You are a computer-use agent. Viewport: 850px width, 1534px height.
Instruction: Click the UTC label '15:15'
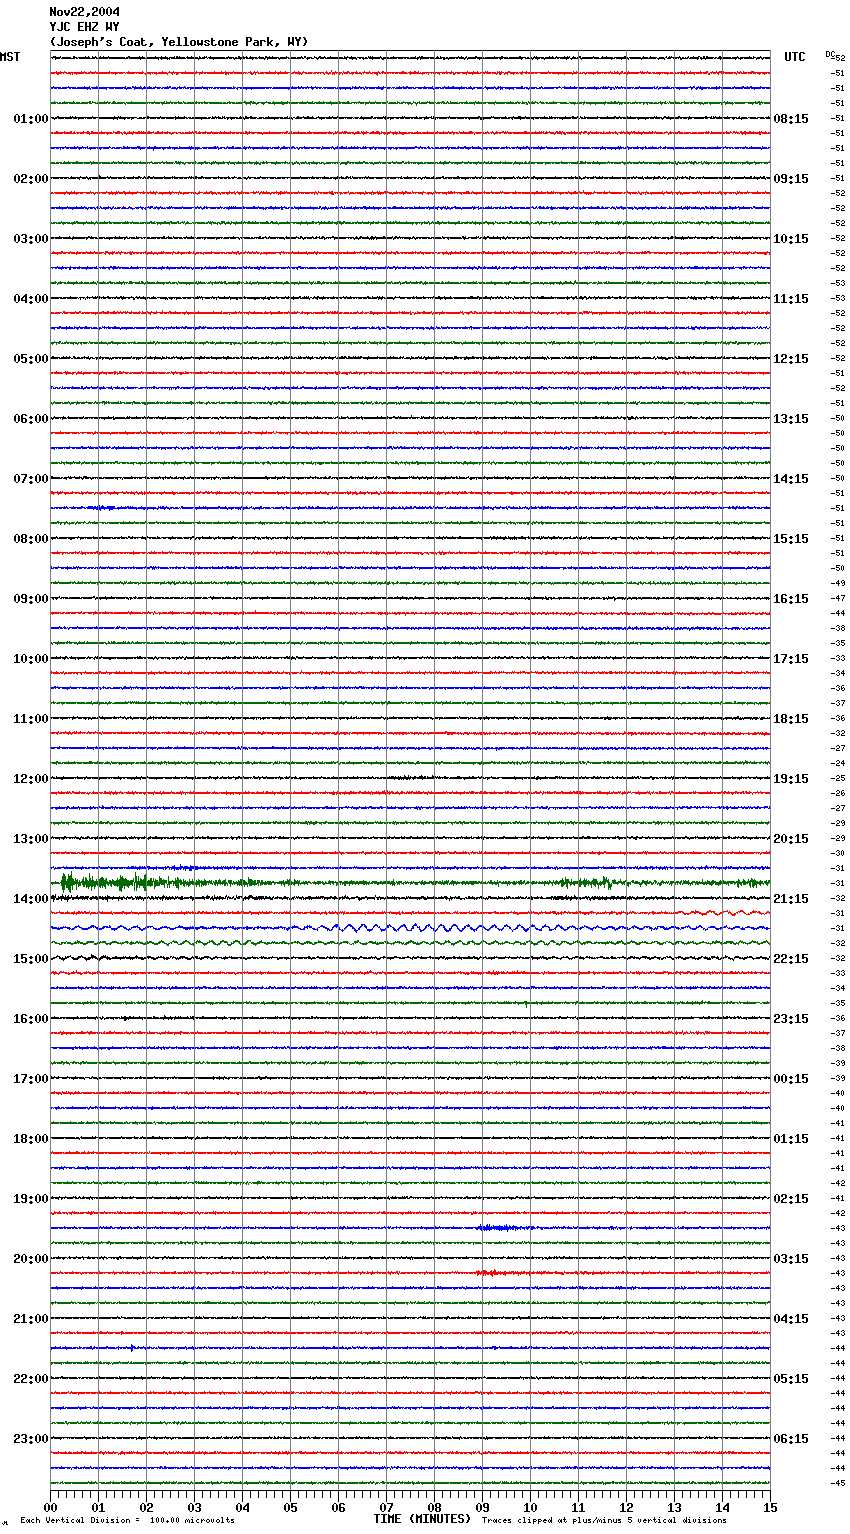[791, 539]
